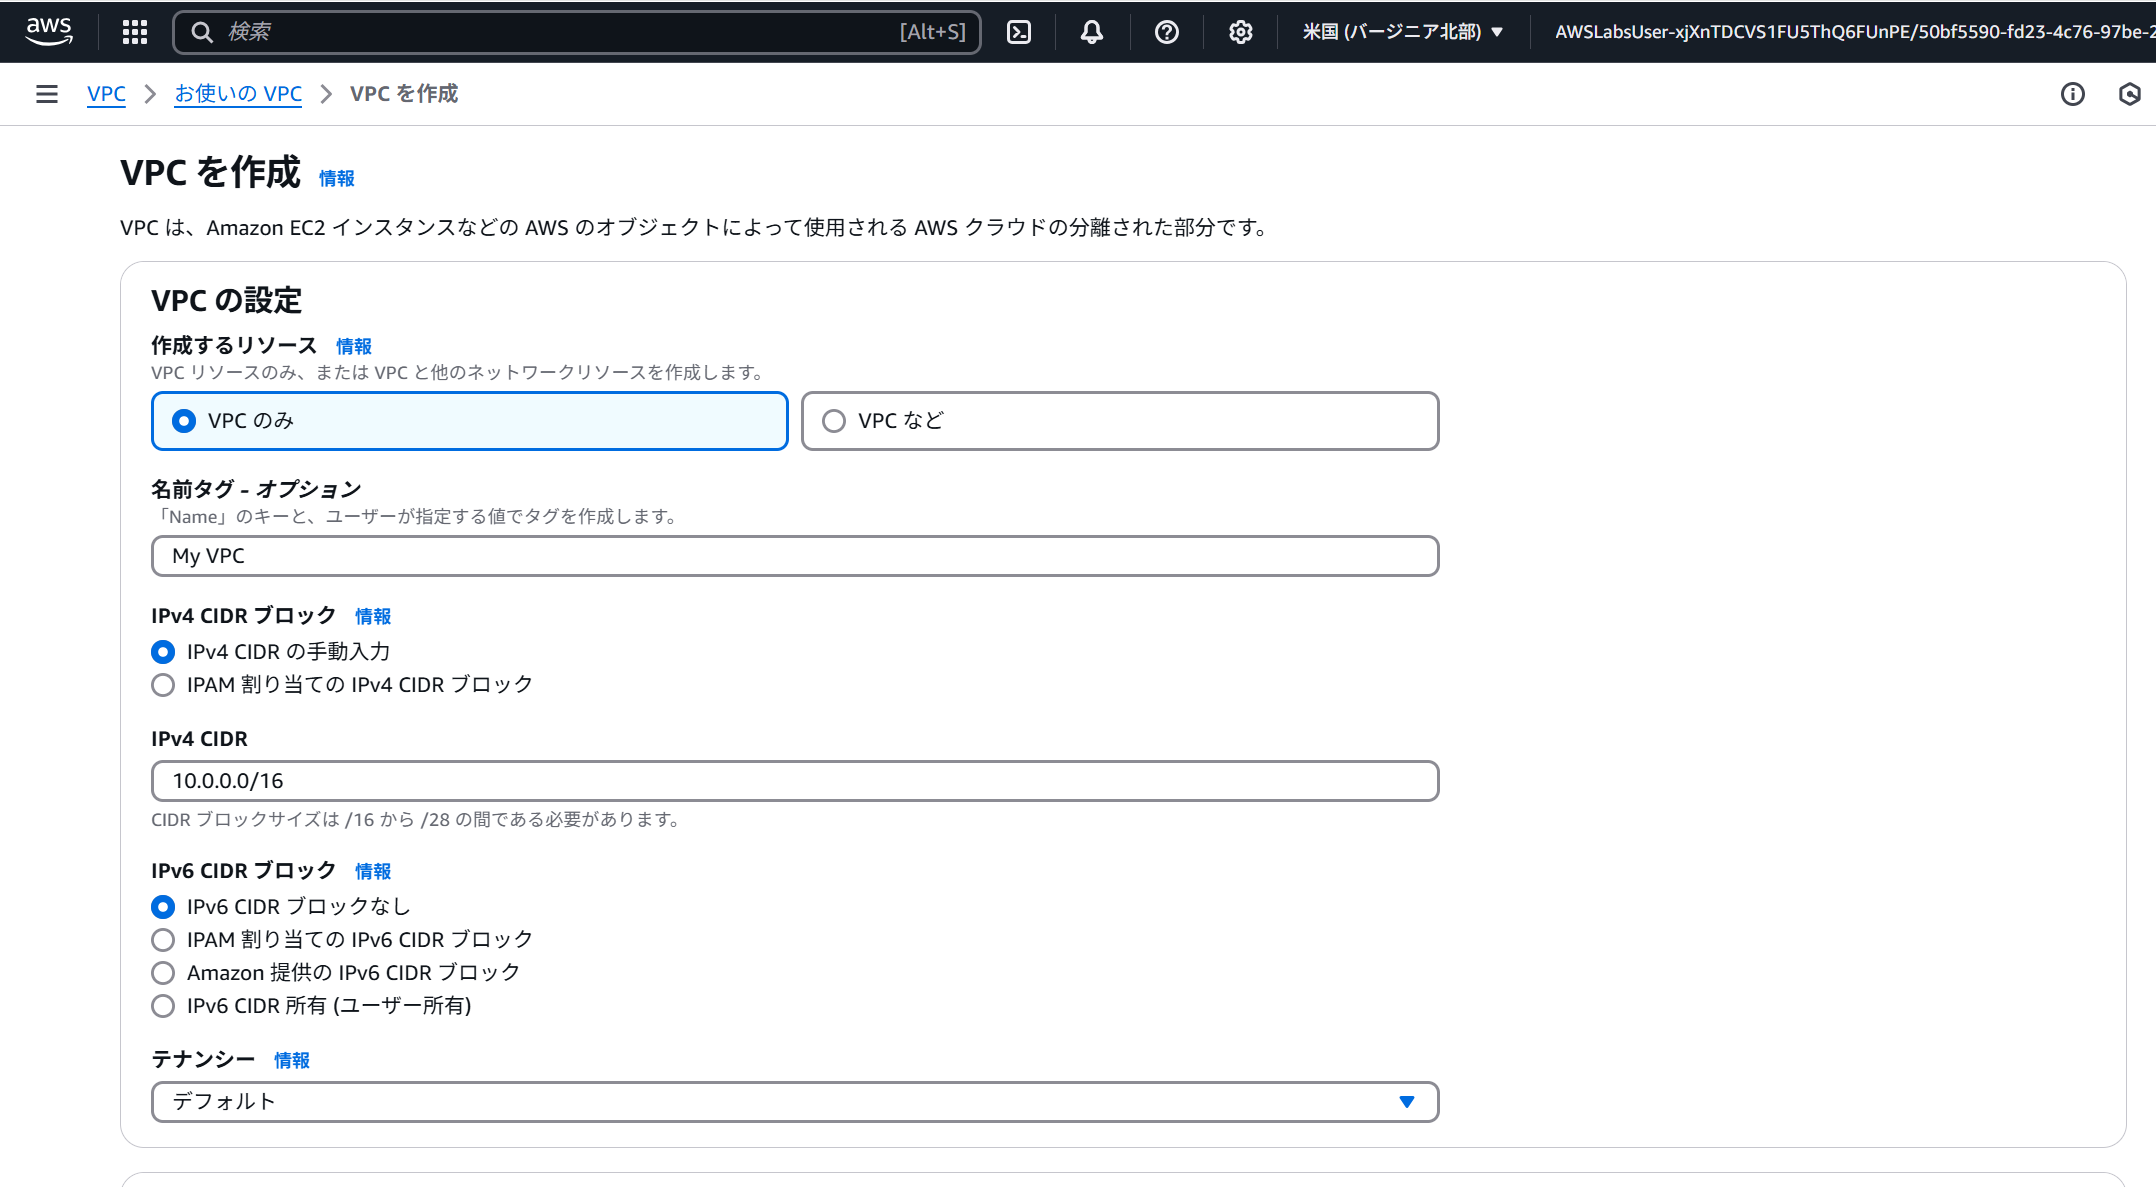Select 'IPv6 CIDR 所有 (ユーザー所有)' radio

[x=163, y=1006]
